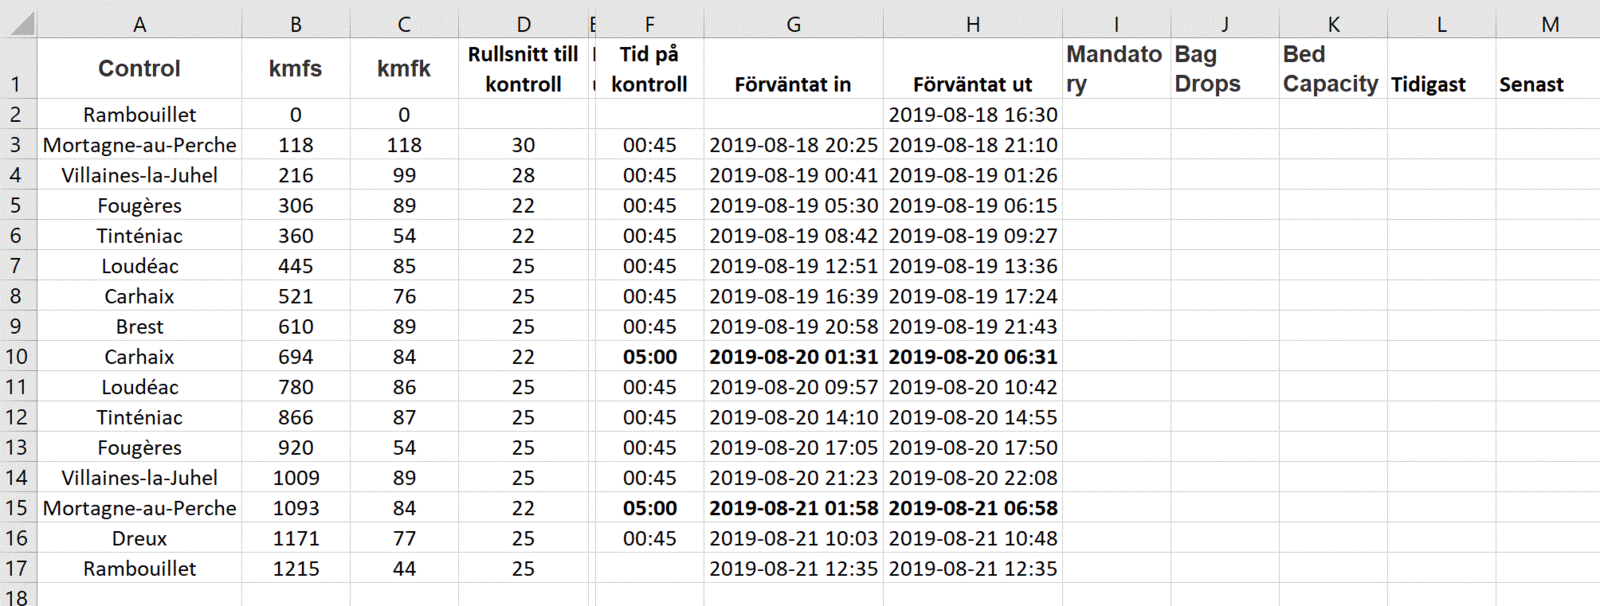The height and width of the screenshot is (606, 1600).
Task: Click the select-all corner triangle
Action: [x=20, y=23]
